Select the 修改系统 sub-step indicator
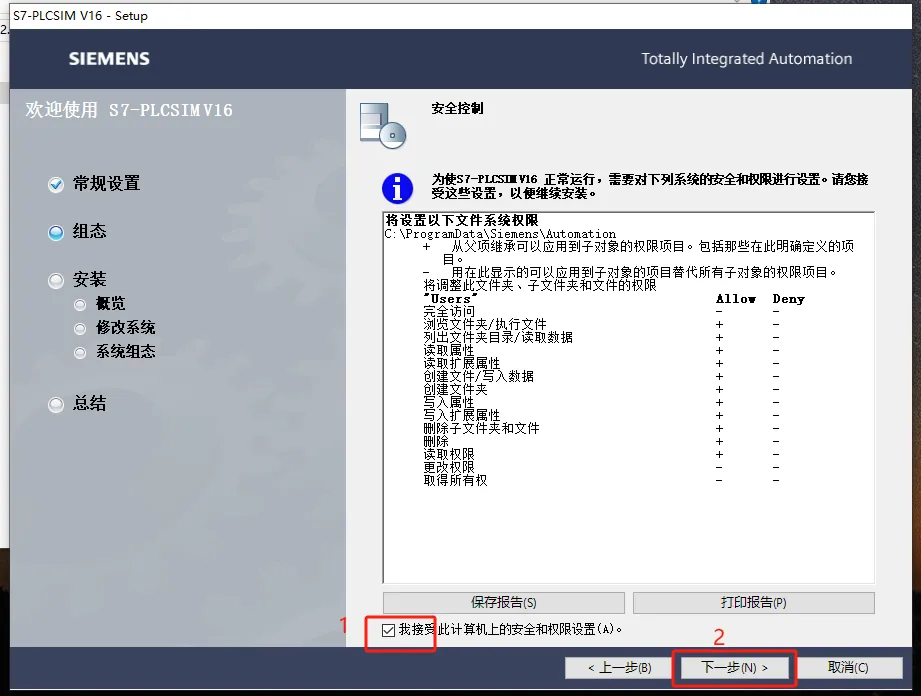 point(80,328)
